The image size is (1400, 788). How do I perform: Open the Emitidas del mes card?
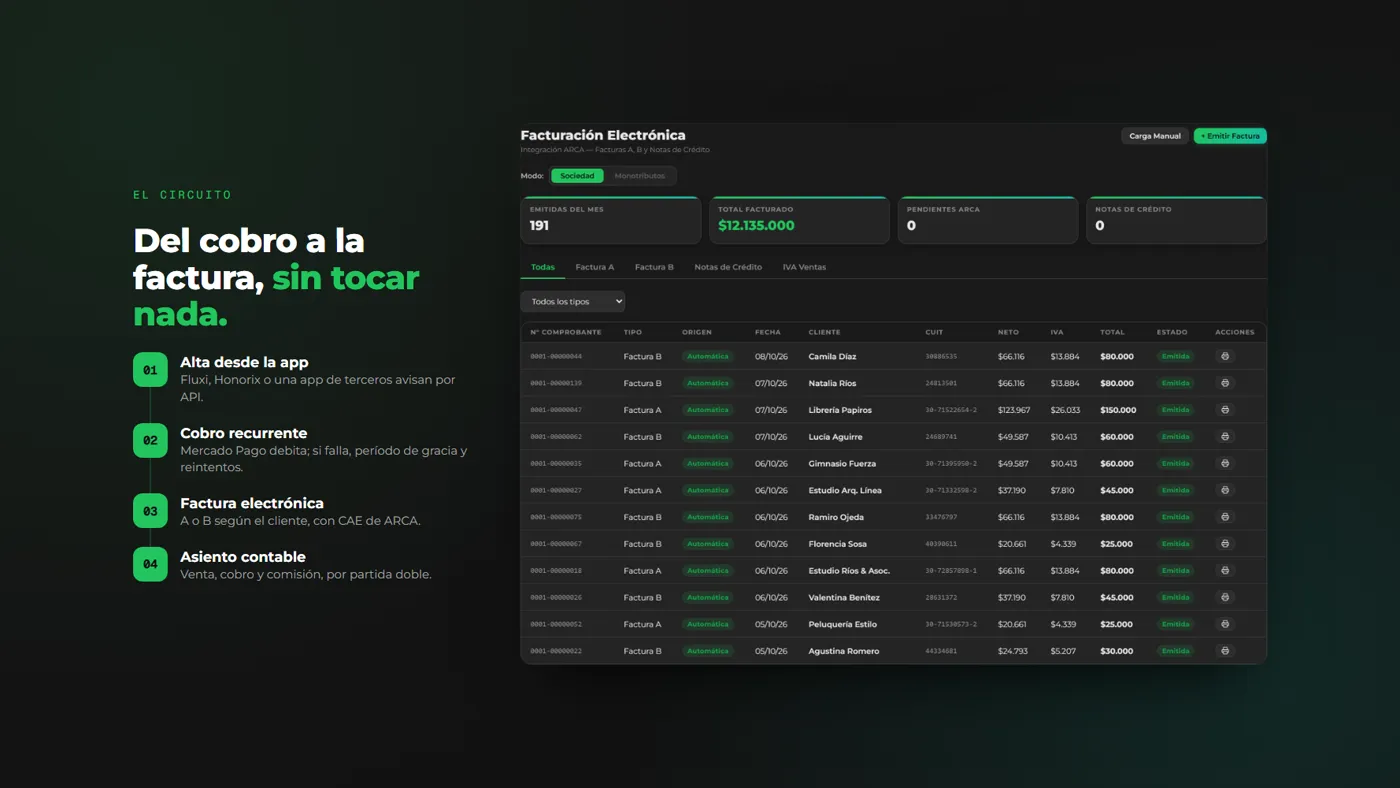click(x=611, y=220)
